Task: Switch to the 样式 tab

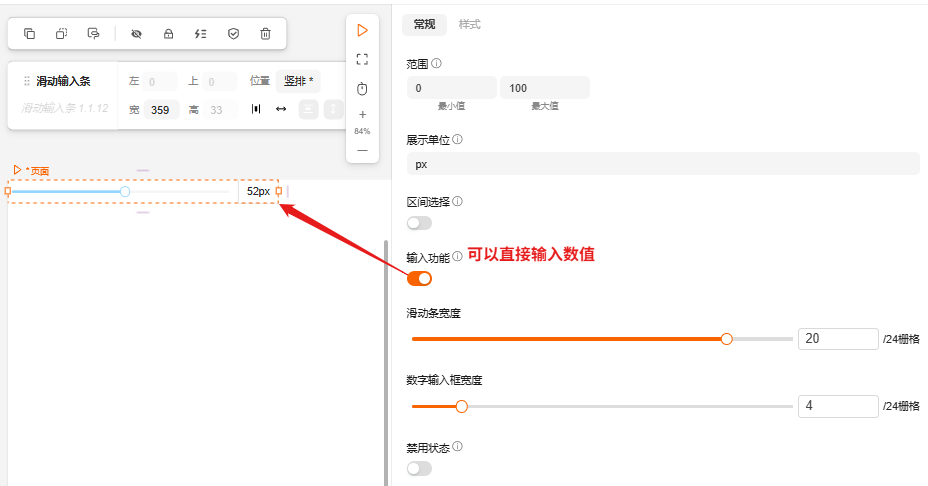Action: pos(469,24)
